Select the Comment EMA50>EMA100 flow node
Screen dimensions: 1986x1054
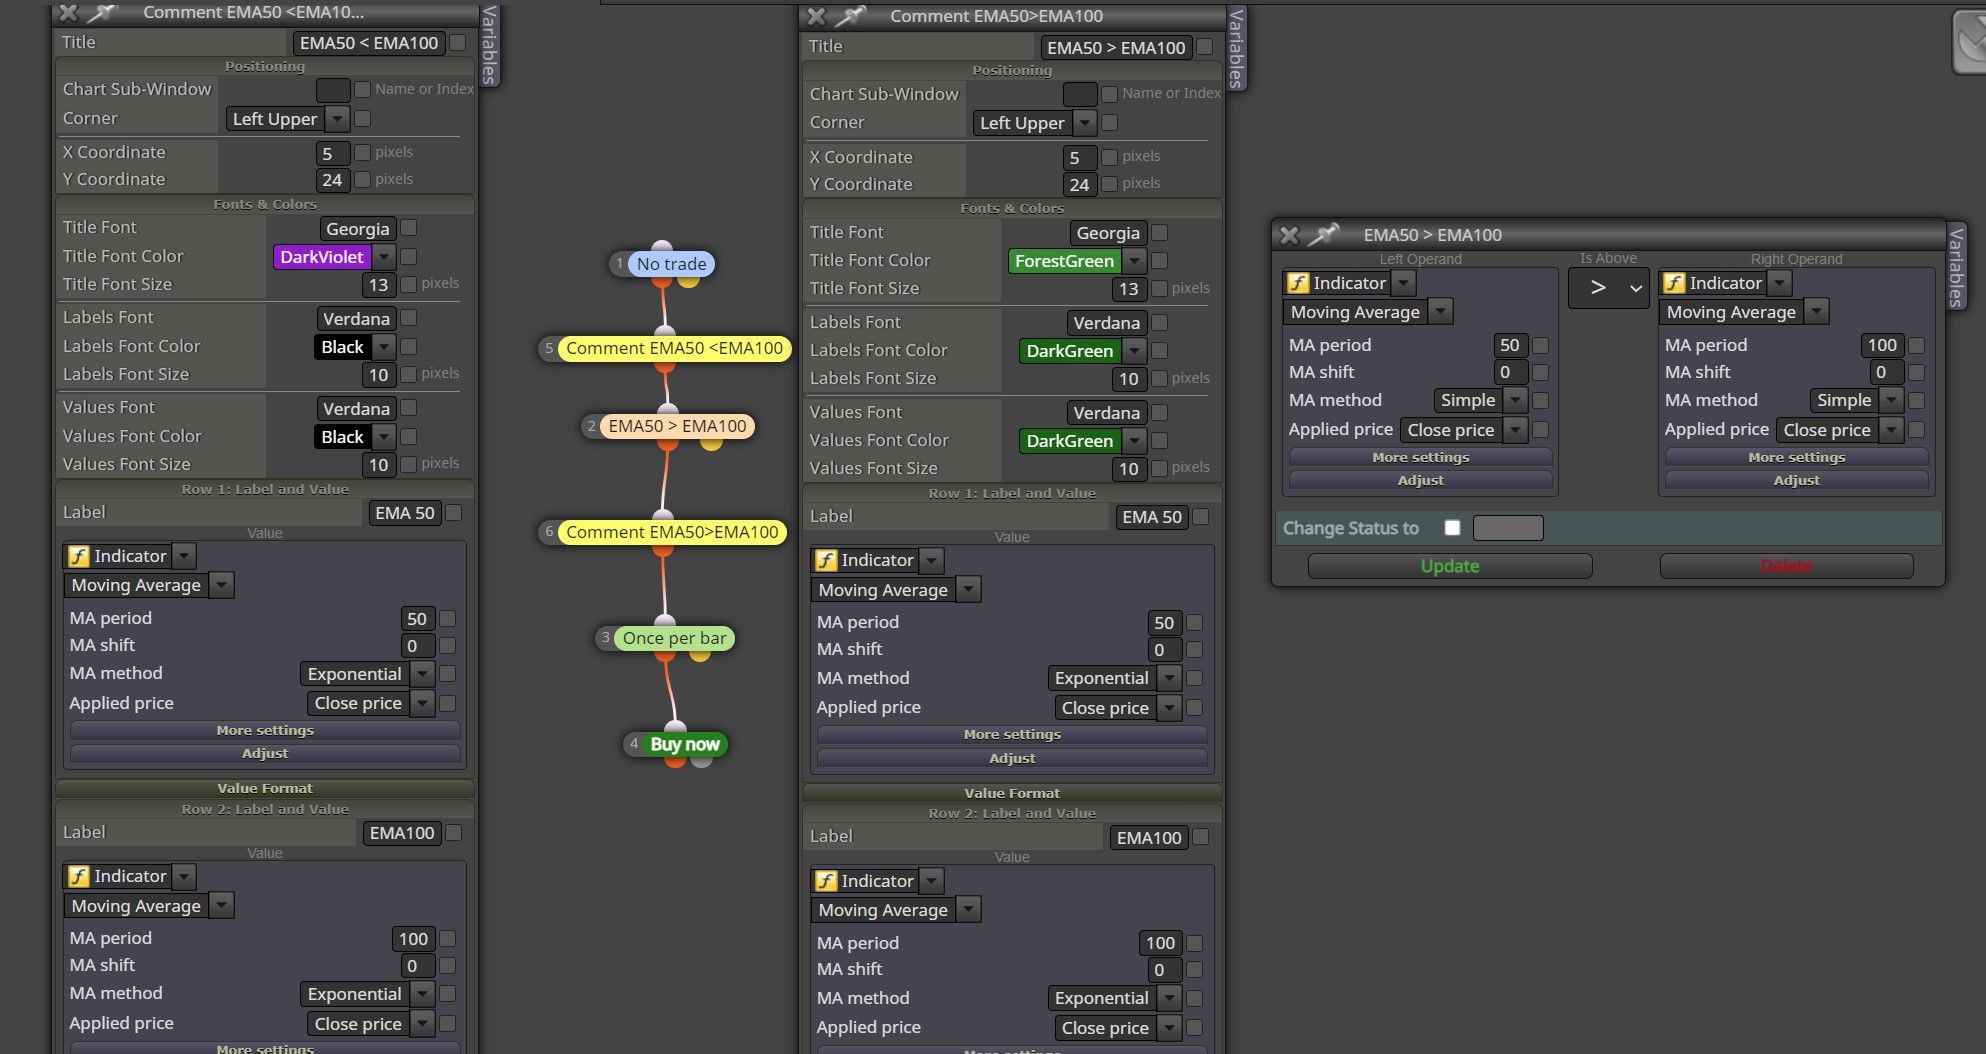coord(672,532)
